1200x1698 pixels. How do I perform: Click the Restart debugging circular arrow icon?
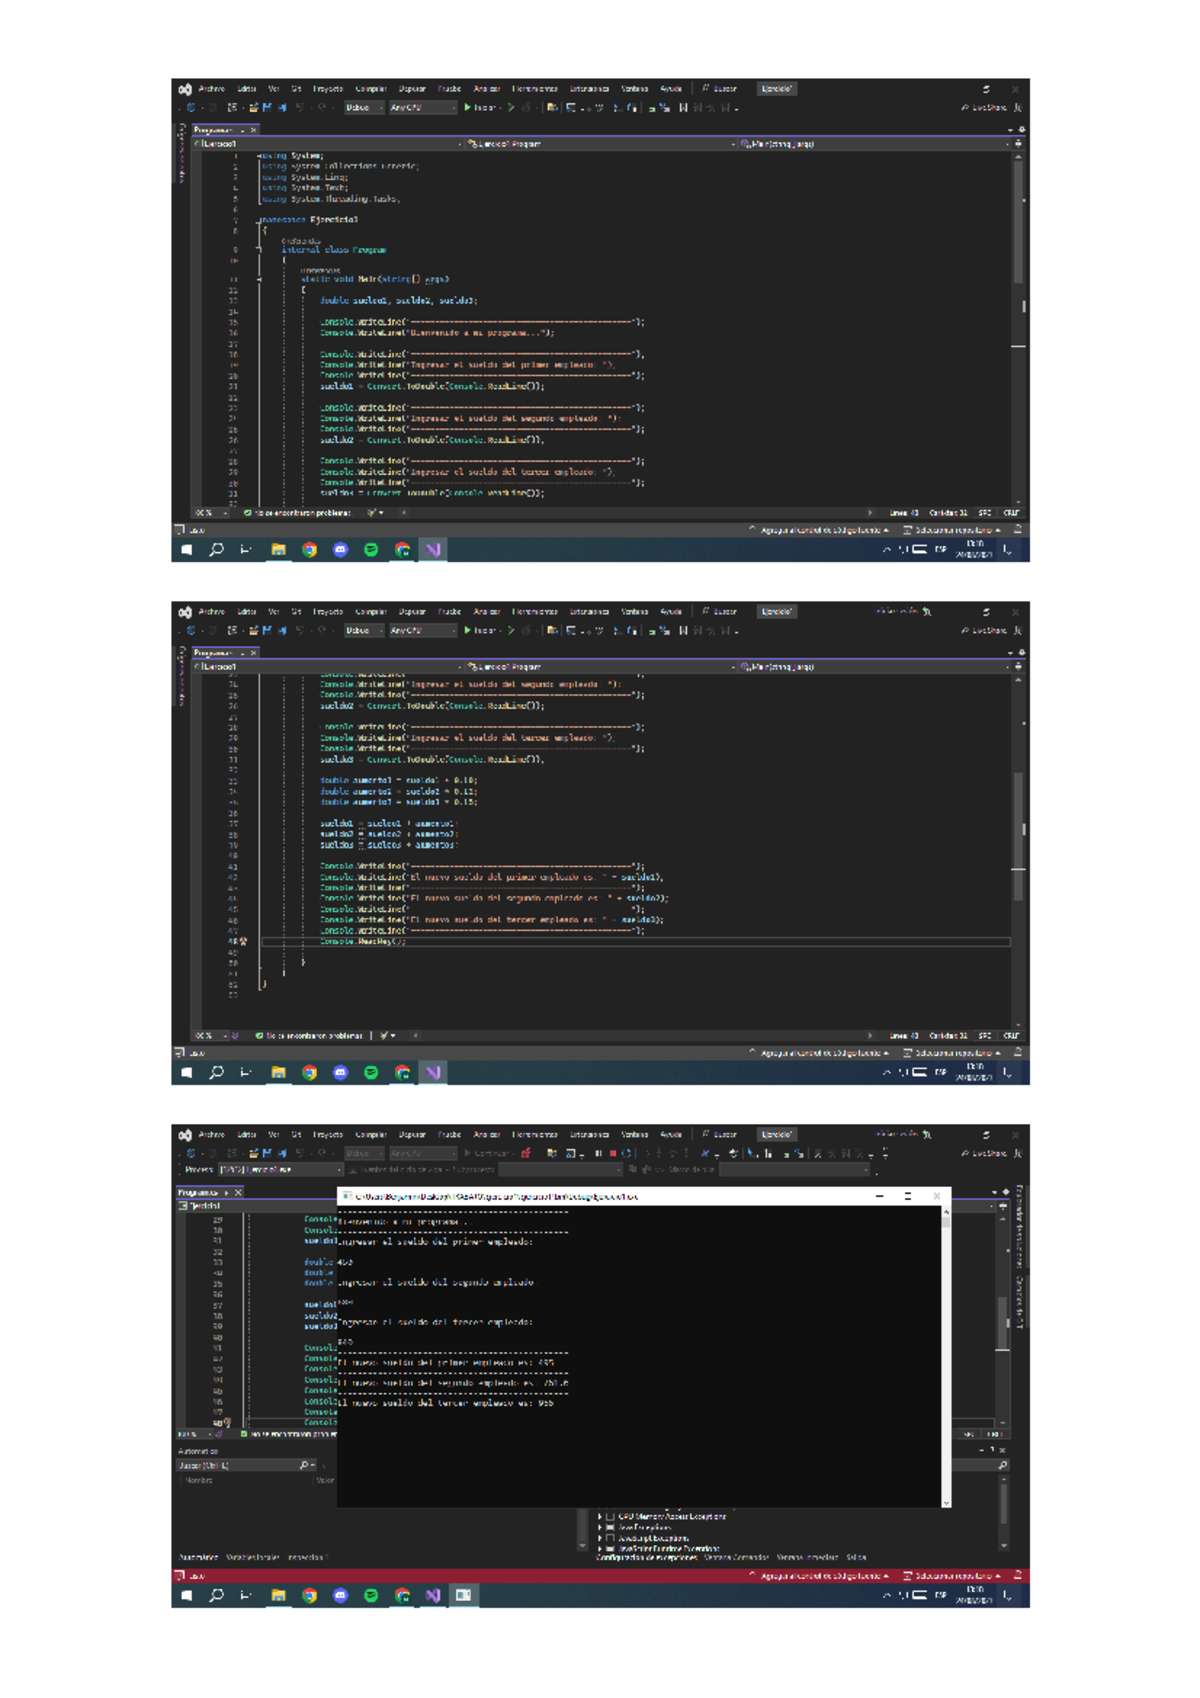click(x=626, y=1153)
